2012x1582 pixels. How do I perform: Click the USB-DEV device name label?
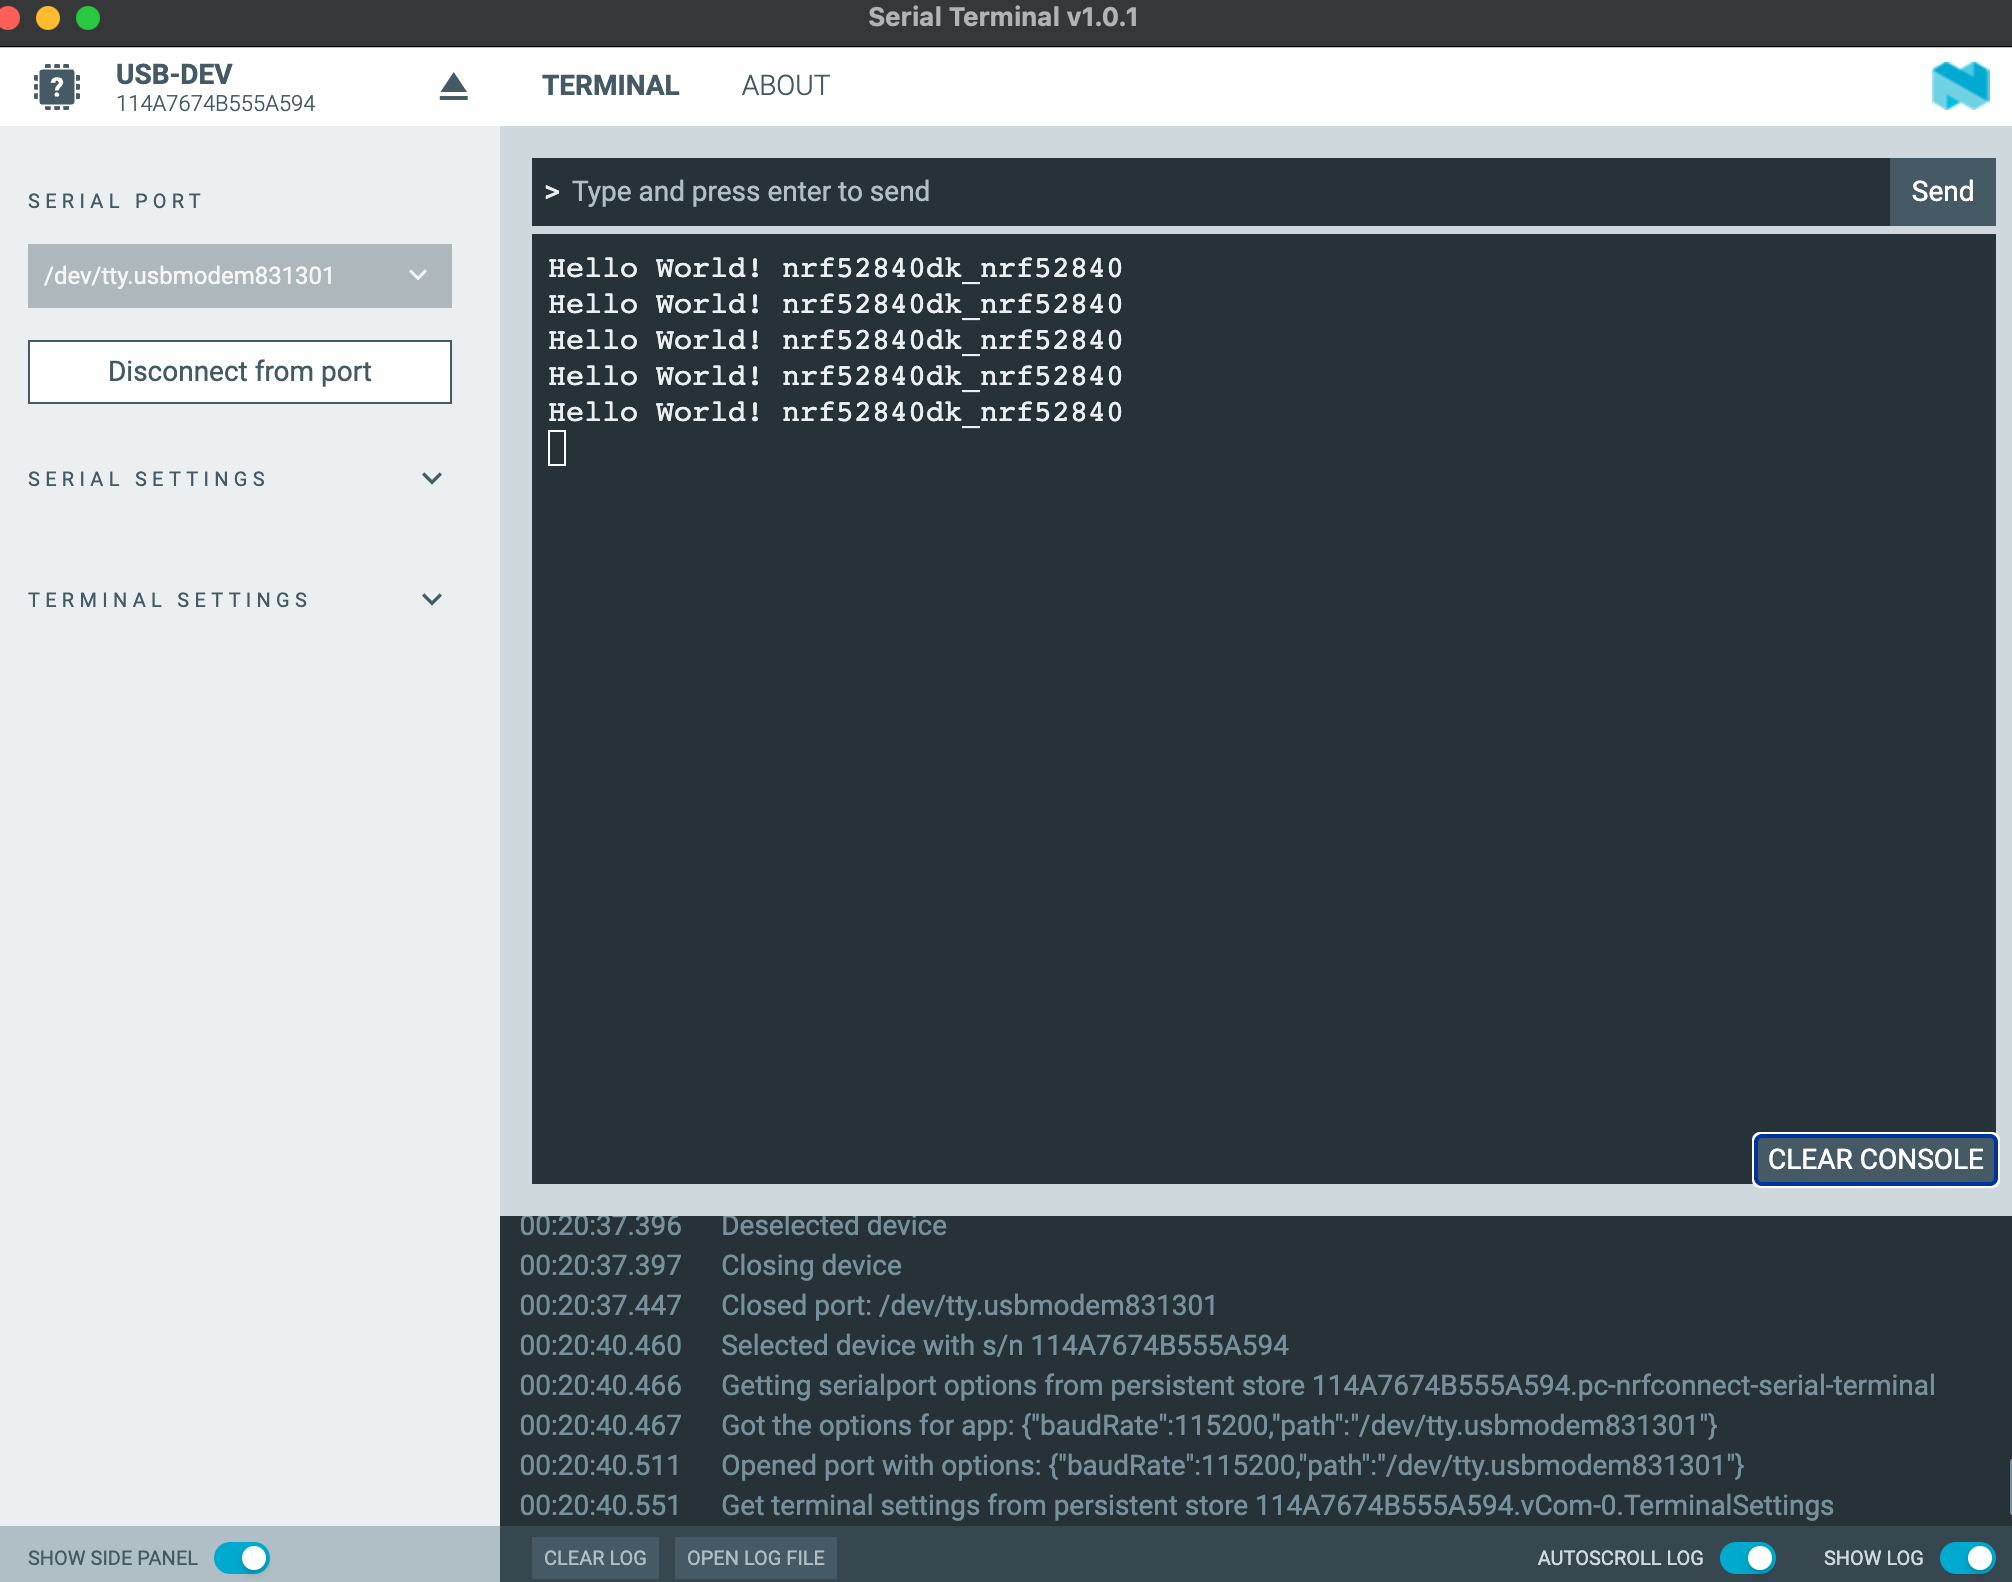174,74
